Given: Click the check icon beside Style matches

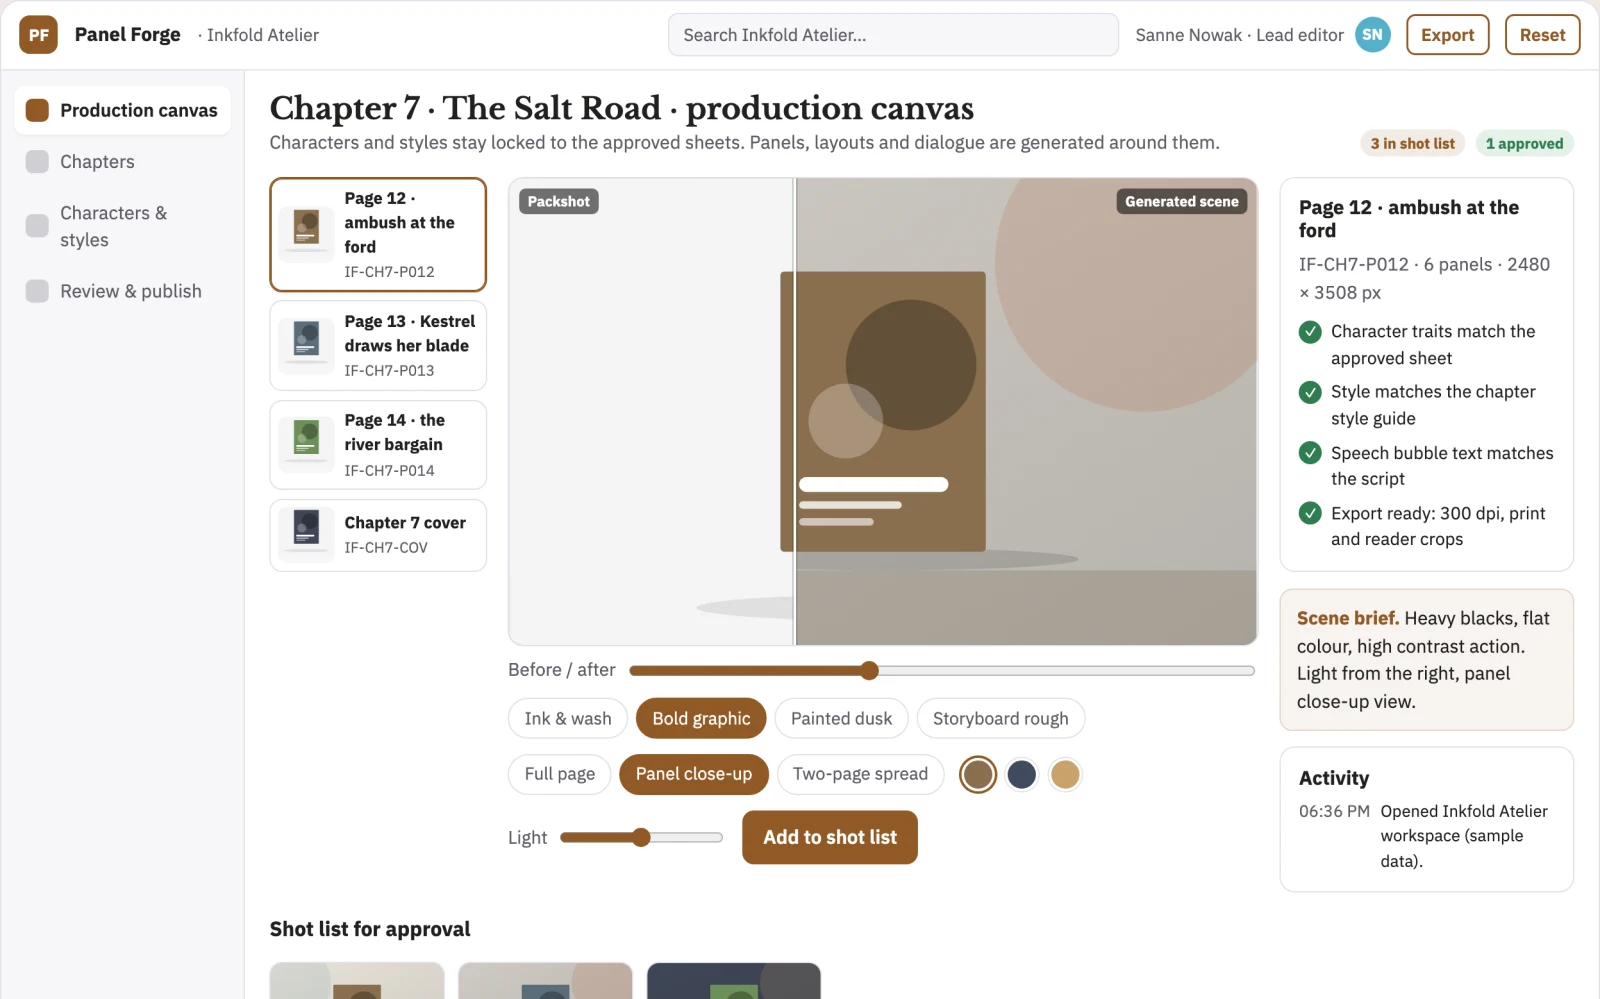Looking at the screenshot, I should tap(1310, 392).
